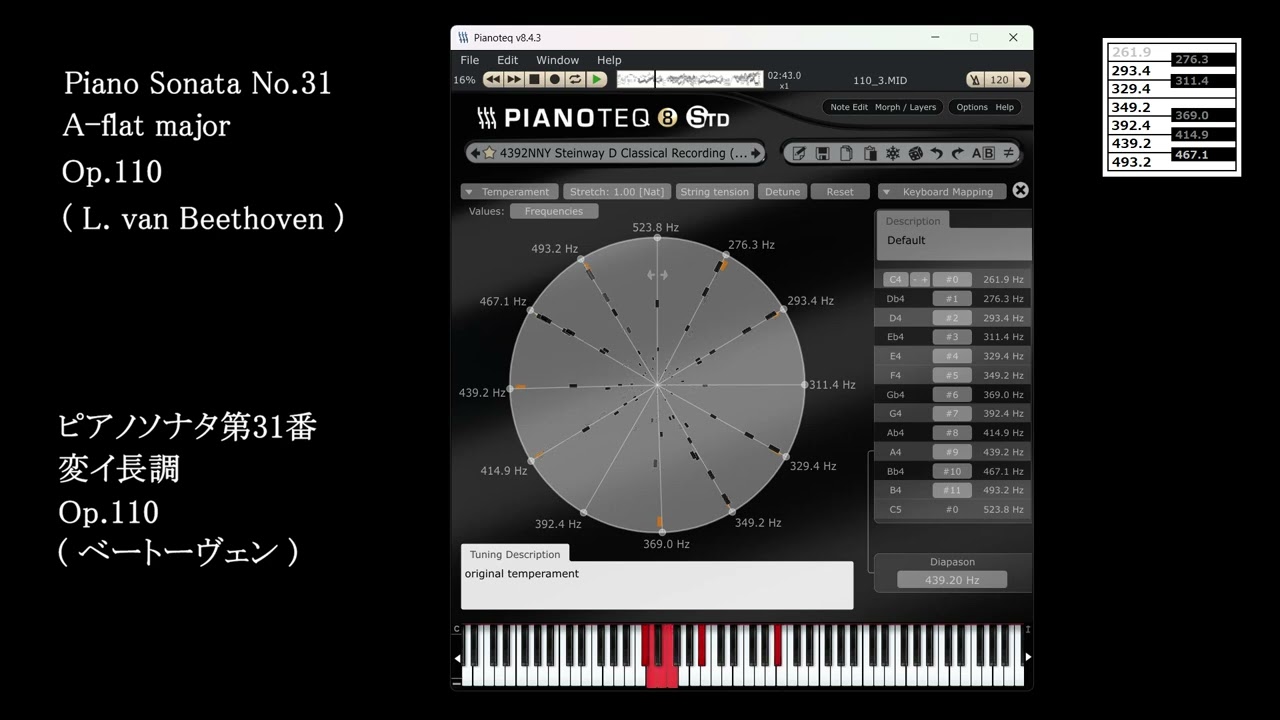The width and height of the screenshot is (1280, 720).
Task: Start recording with the record button
Action: pyautogui.click(x=555, y=79)
